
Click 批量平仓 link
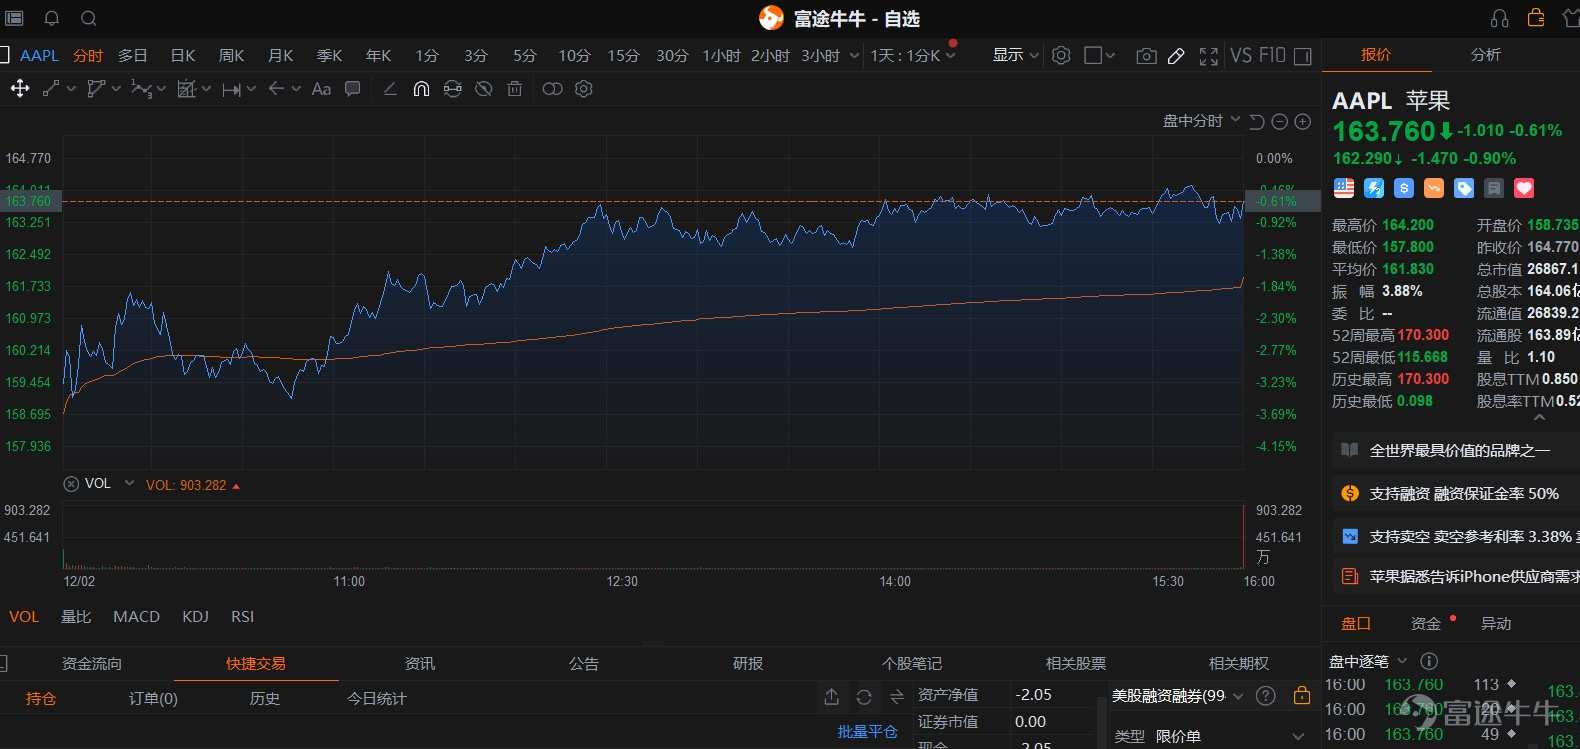pyautogui.click(x=867, y=732)
